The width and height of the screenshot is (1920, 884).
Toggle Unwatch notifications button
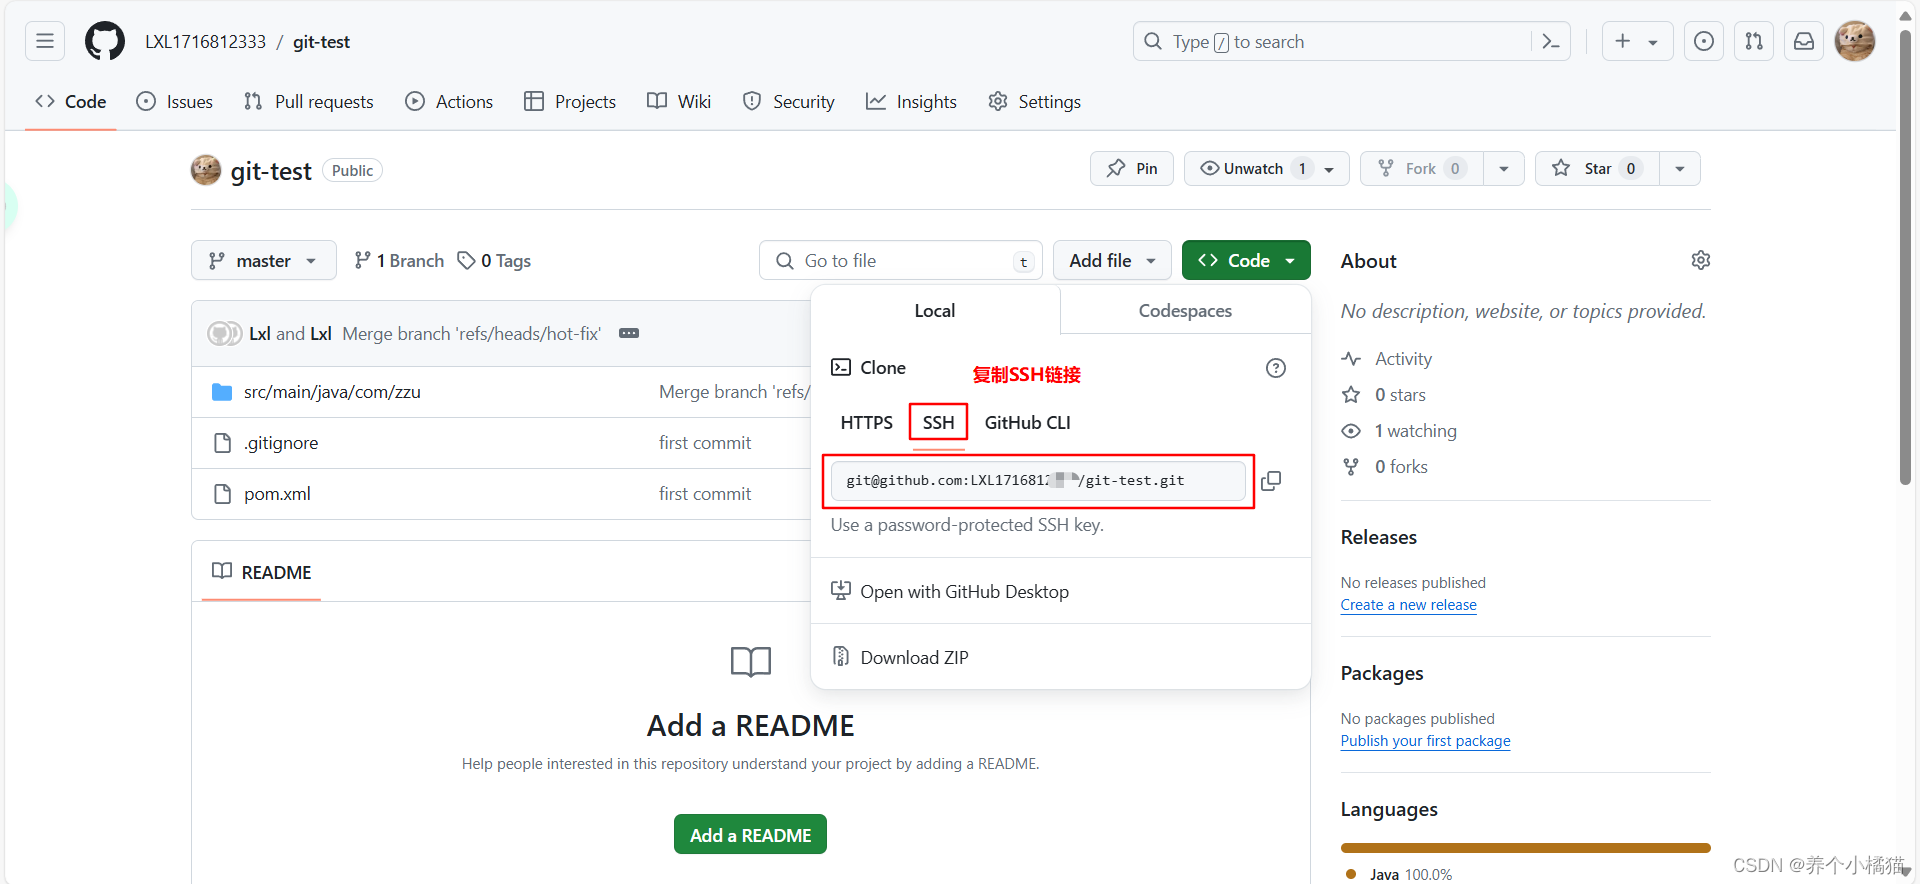click(x=1266, y=168)
